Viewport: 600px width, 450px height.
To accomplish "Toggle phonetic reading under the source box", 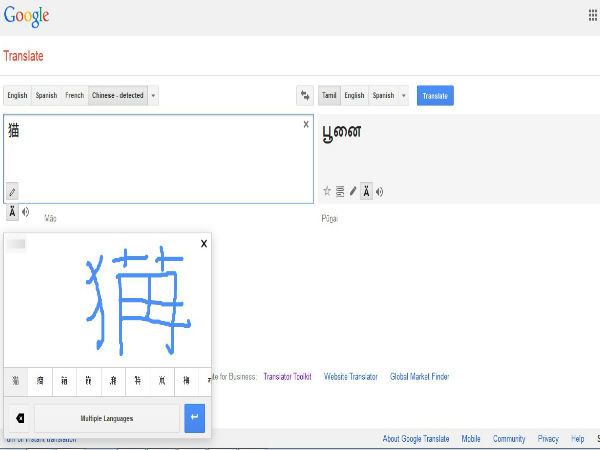I will (x=12, y=212).
